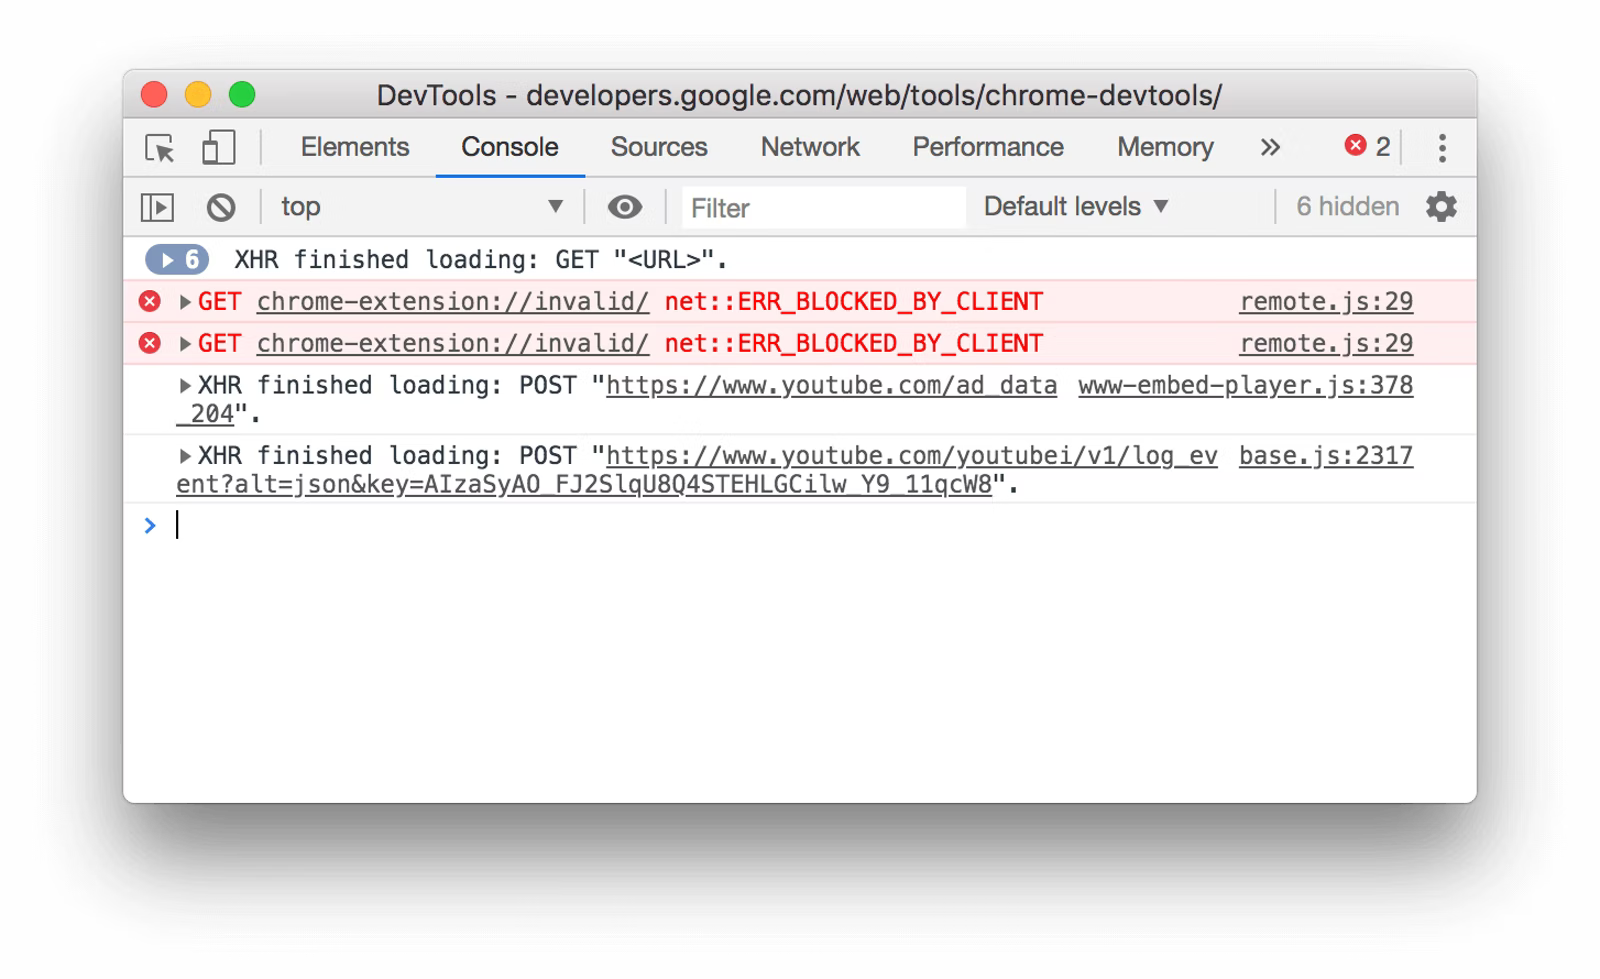This screenshot has height=979, width=1600.
Task: Expand the first ERR_BLOCKED_BY_CLIENT error
Action: pyautogui.click(x=185, y=300)
